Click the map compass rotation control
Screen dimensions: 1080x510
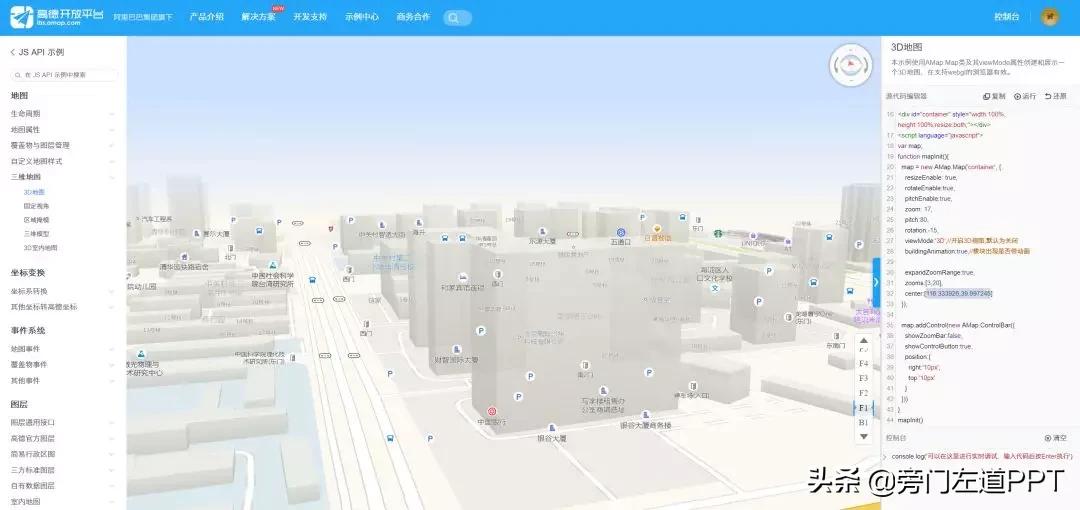point(851,65)
